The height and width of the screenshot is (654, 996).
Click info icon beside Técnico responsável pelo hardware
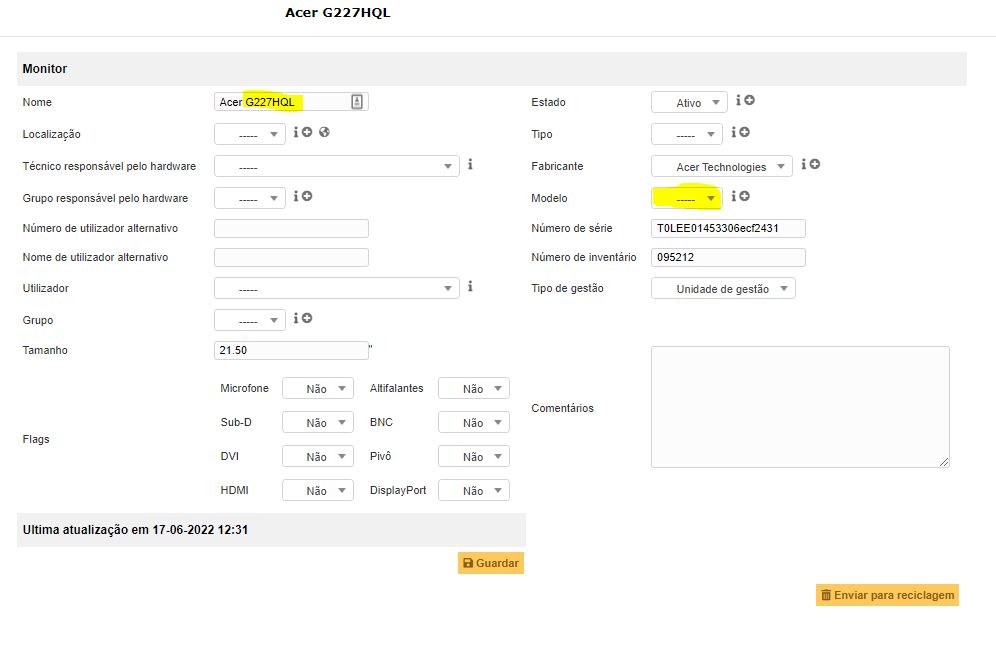[470, 164]
